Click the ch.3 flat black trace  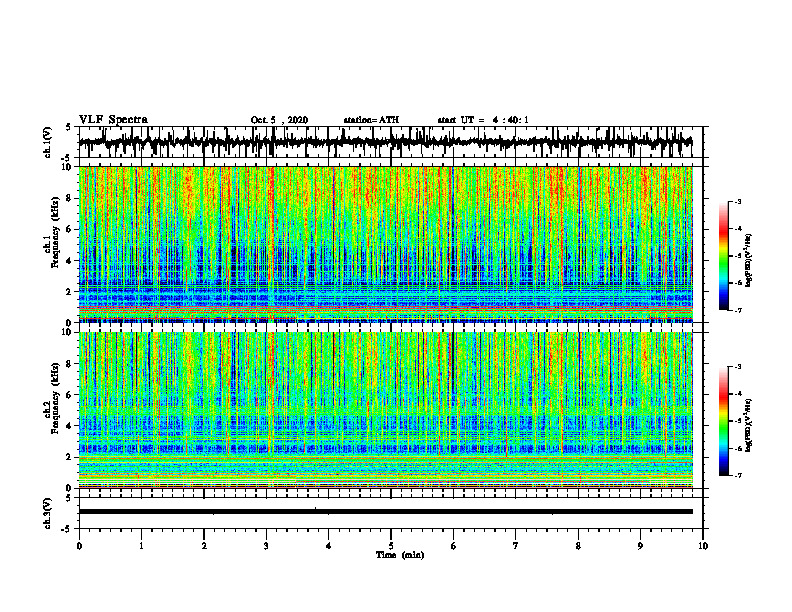tap(385, 512)
